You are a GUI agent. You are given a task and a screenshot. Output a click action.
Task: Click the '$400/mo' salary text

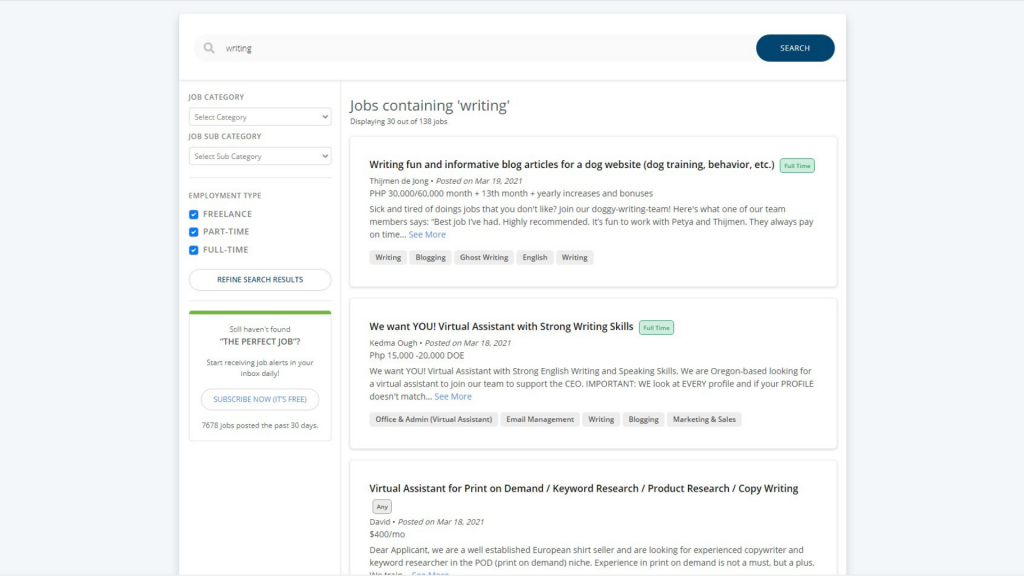click(387, 534)
